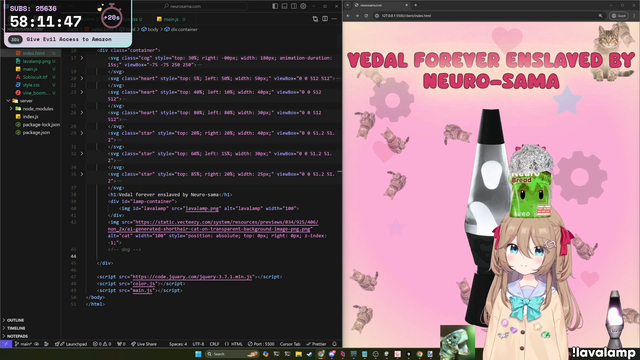Screen dimensions: 640x360
Task: Click Prettier formatter status
Action: [x=316, y=344]
